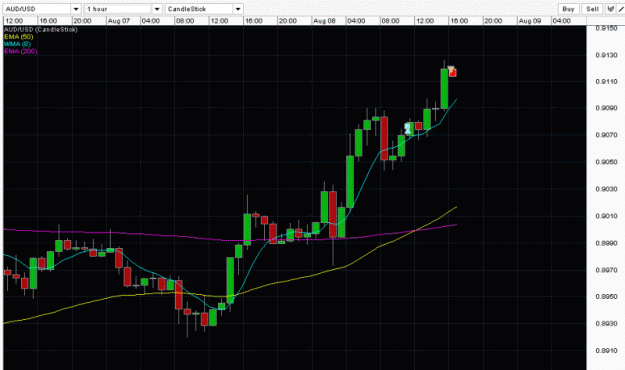Click the 0.8930 price axis label
The height and width of the screenshot is (370, 625).
606,323
